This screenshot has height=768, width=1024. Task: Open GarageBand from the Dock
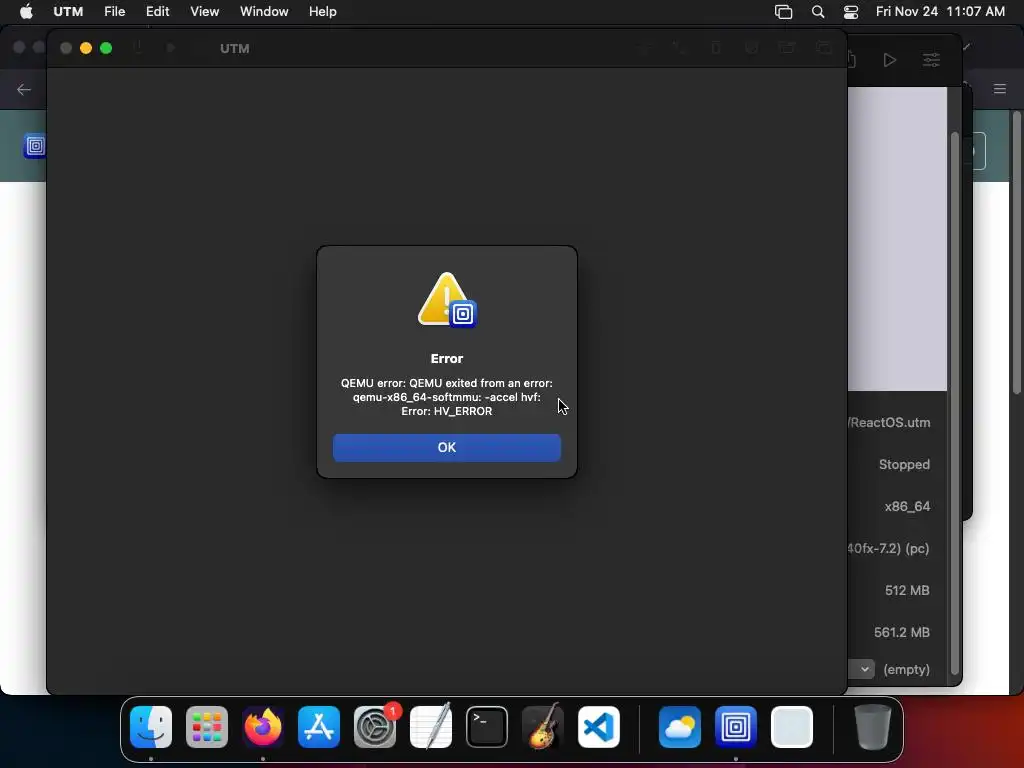(543, 727)
